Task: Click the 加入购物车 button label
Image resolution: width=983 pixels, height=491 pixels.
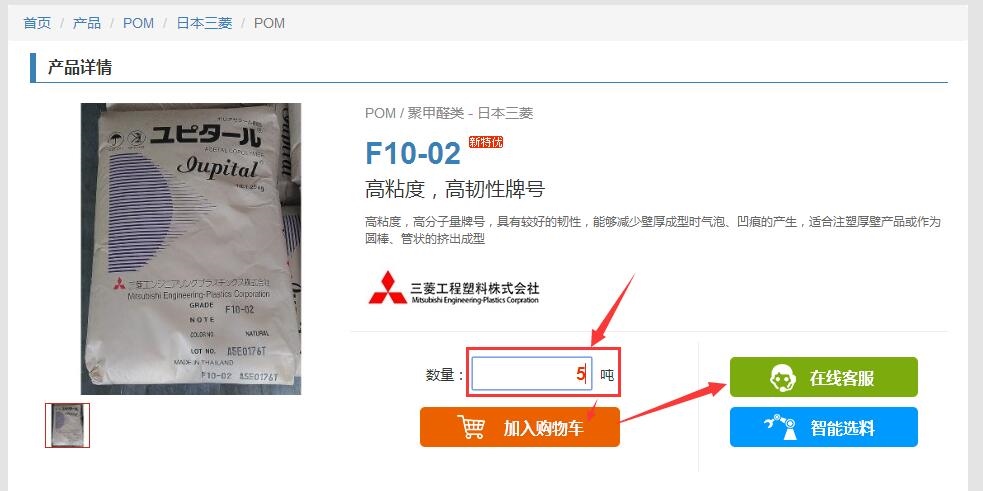Action: 544,428
